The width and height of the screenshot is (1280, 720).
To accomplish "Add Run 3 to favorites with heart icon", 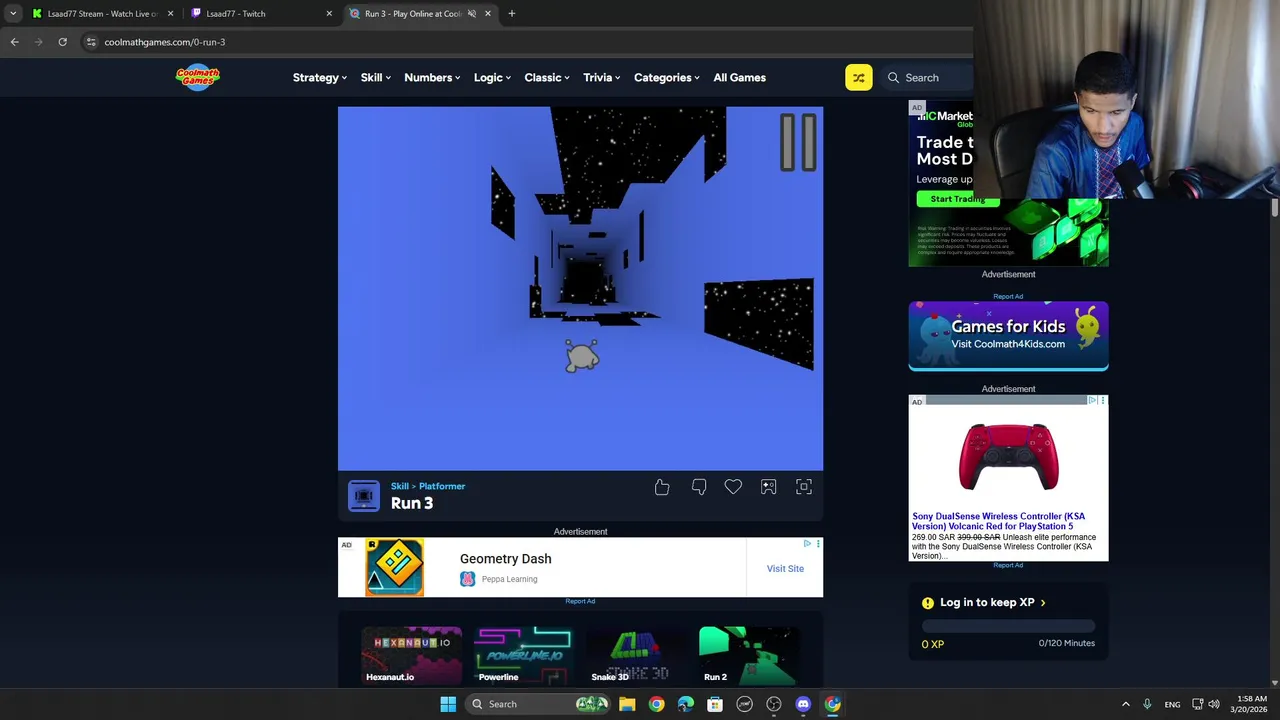I will pos(733,487).
